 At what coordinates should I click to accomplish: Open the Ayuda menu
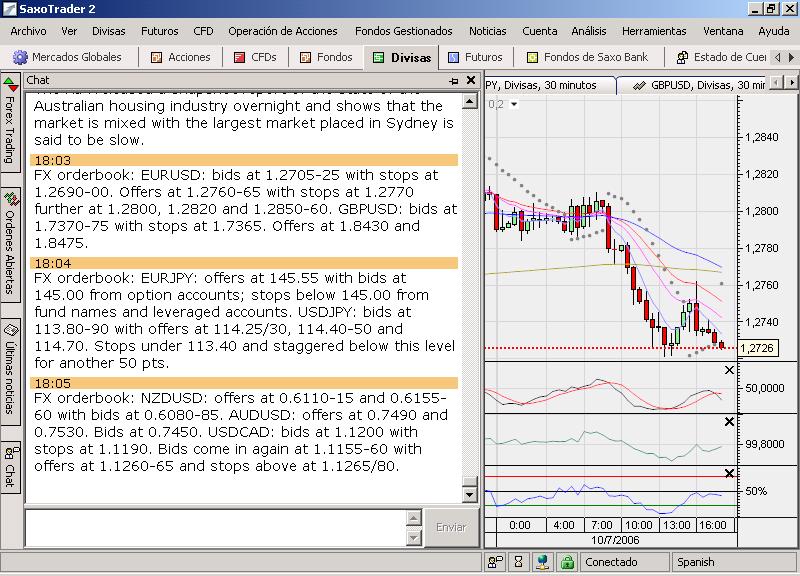click(x=773, y=31)
